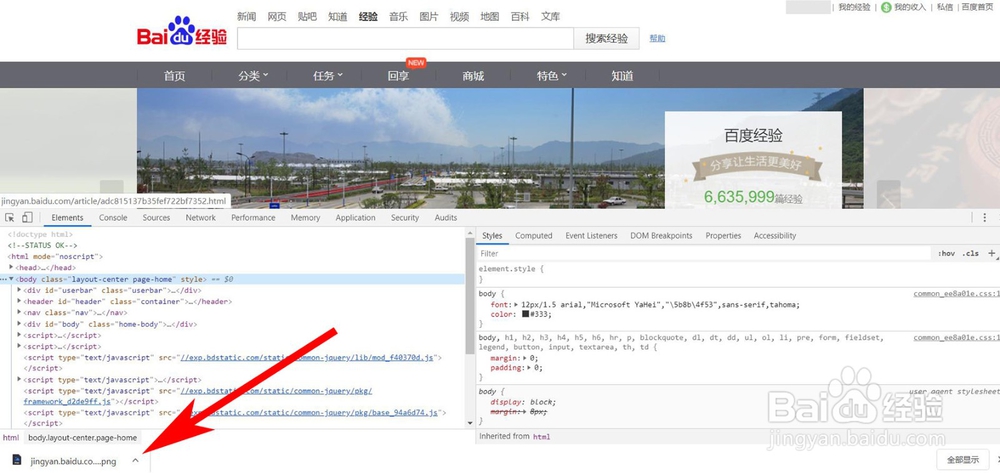1000x473 pixels.
Task: Click the 贴吧 link in top navigation
Action: pos(307,17)
